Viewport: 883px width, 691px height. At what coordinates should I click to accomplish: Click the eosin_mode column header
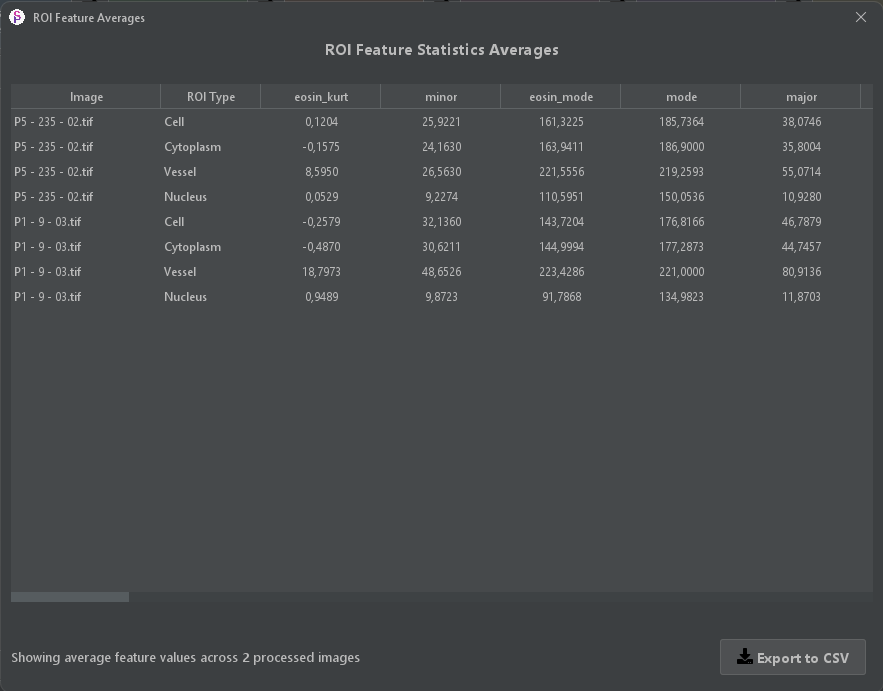tap(560, 96)
